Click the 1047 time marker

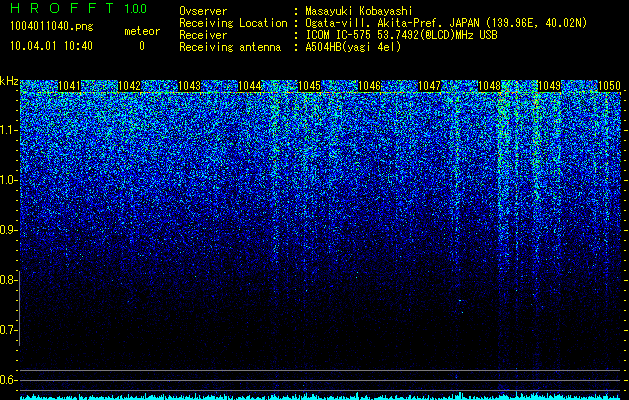(429, 86)
